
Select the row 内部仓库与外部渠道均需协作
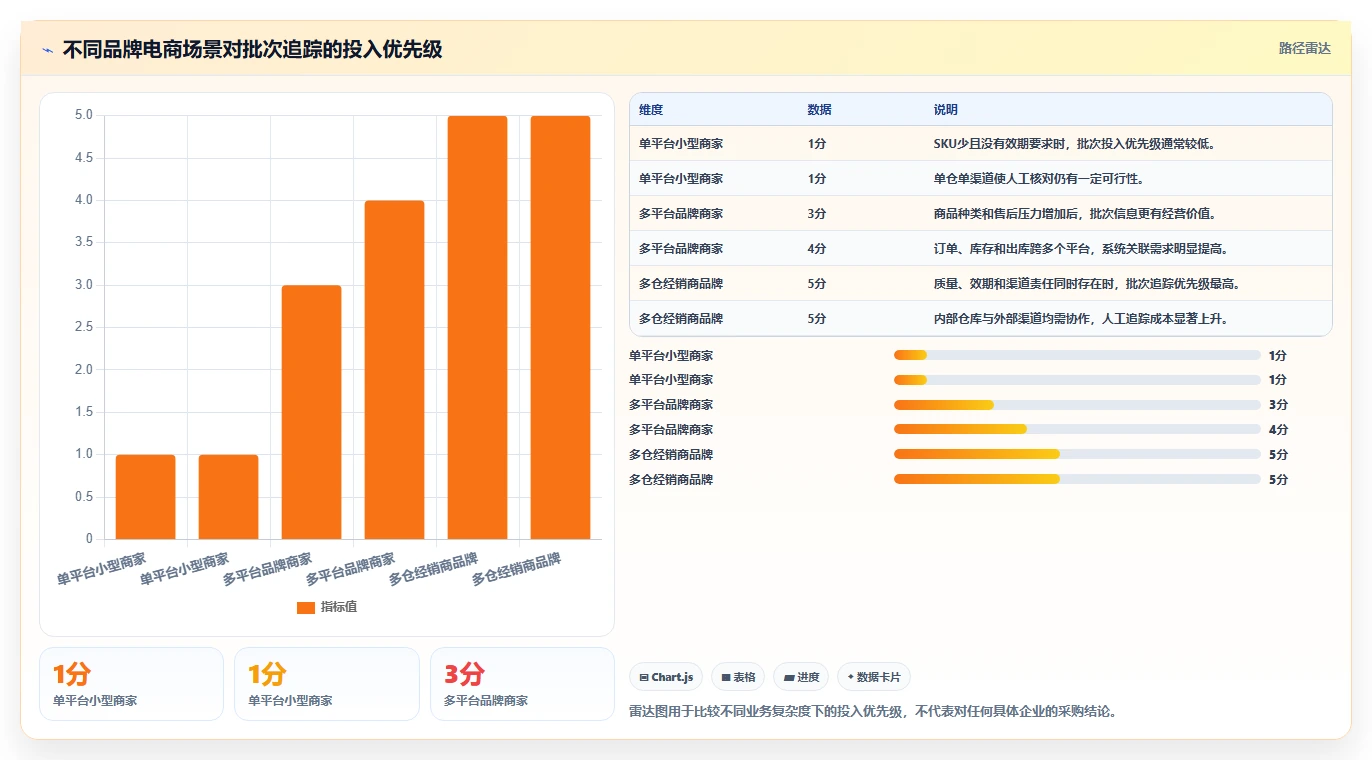981,319
